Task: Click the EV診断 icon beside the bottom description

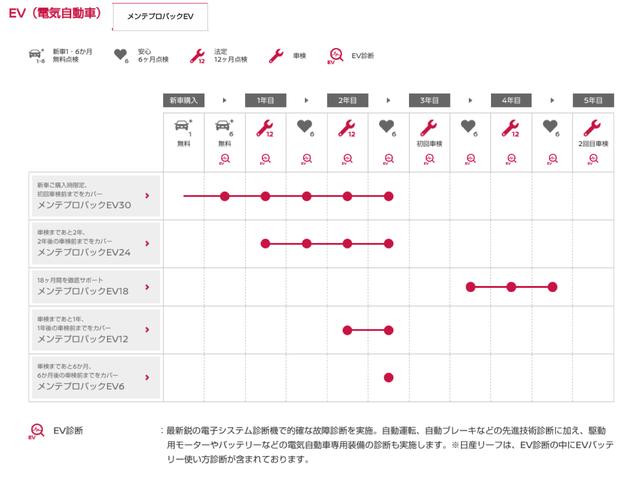Action: click(x=37, y=430)
